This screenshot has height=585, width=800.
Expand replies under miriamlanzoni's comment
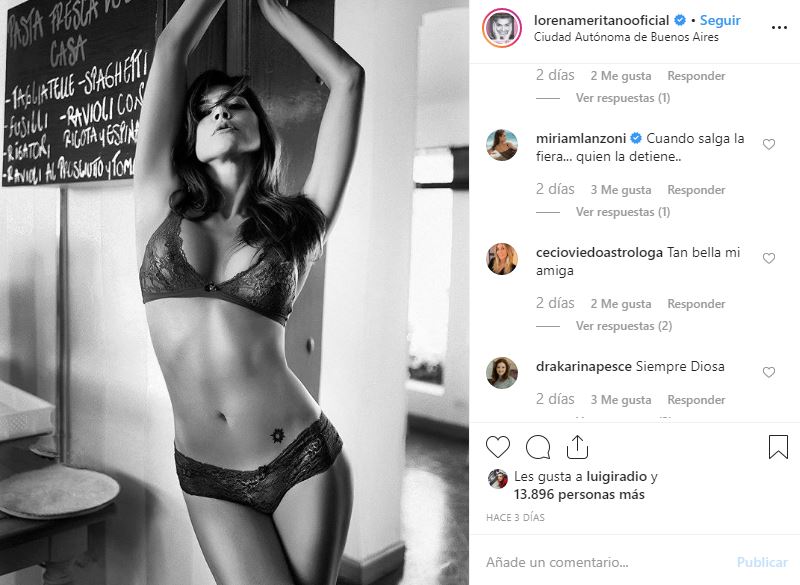point(622,212)
